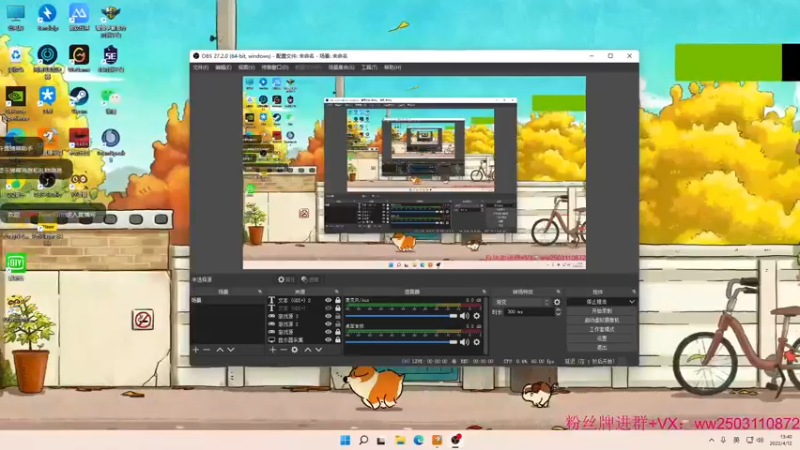
Task: Open source 属性 button above Sources
Action: click(286, 280)
